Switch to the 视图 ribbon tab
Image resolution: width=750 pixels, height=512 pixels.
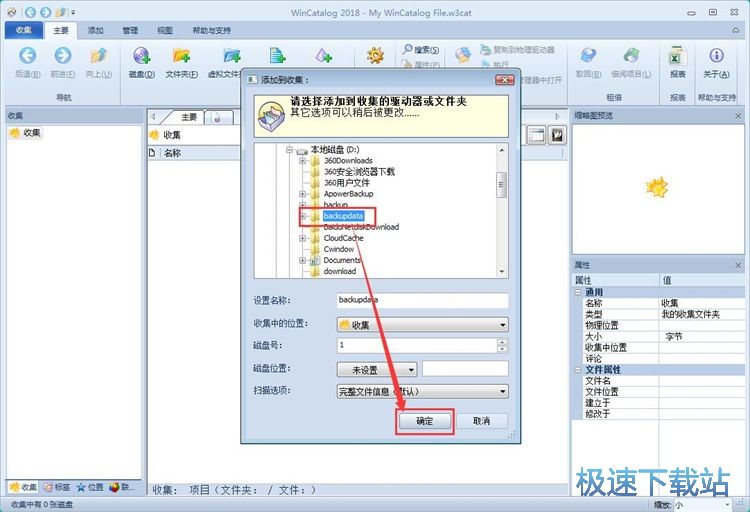(165, 30)
